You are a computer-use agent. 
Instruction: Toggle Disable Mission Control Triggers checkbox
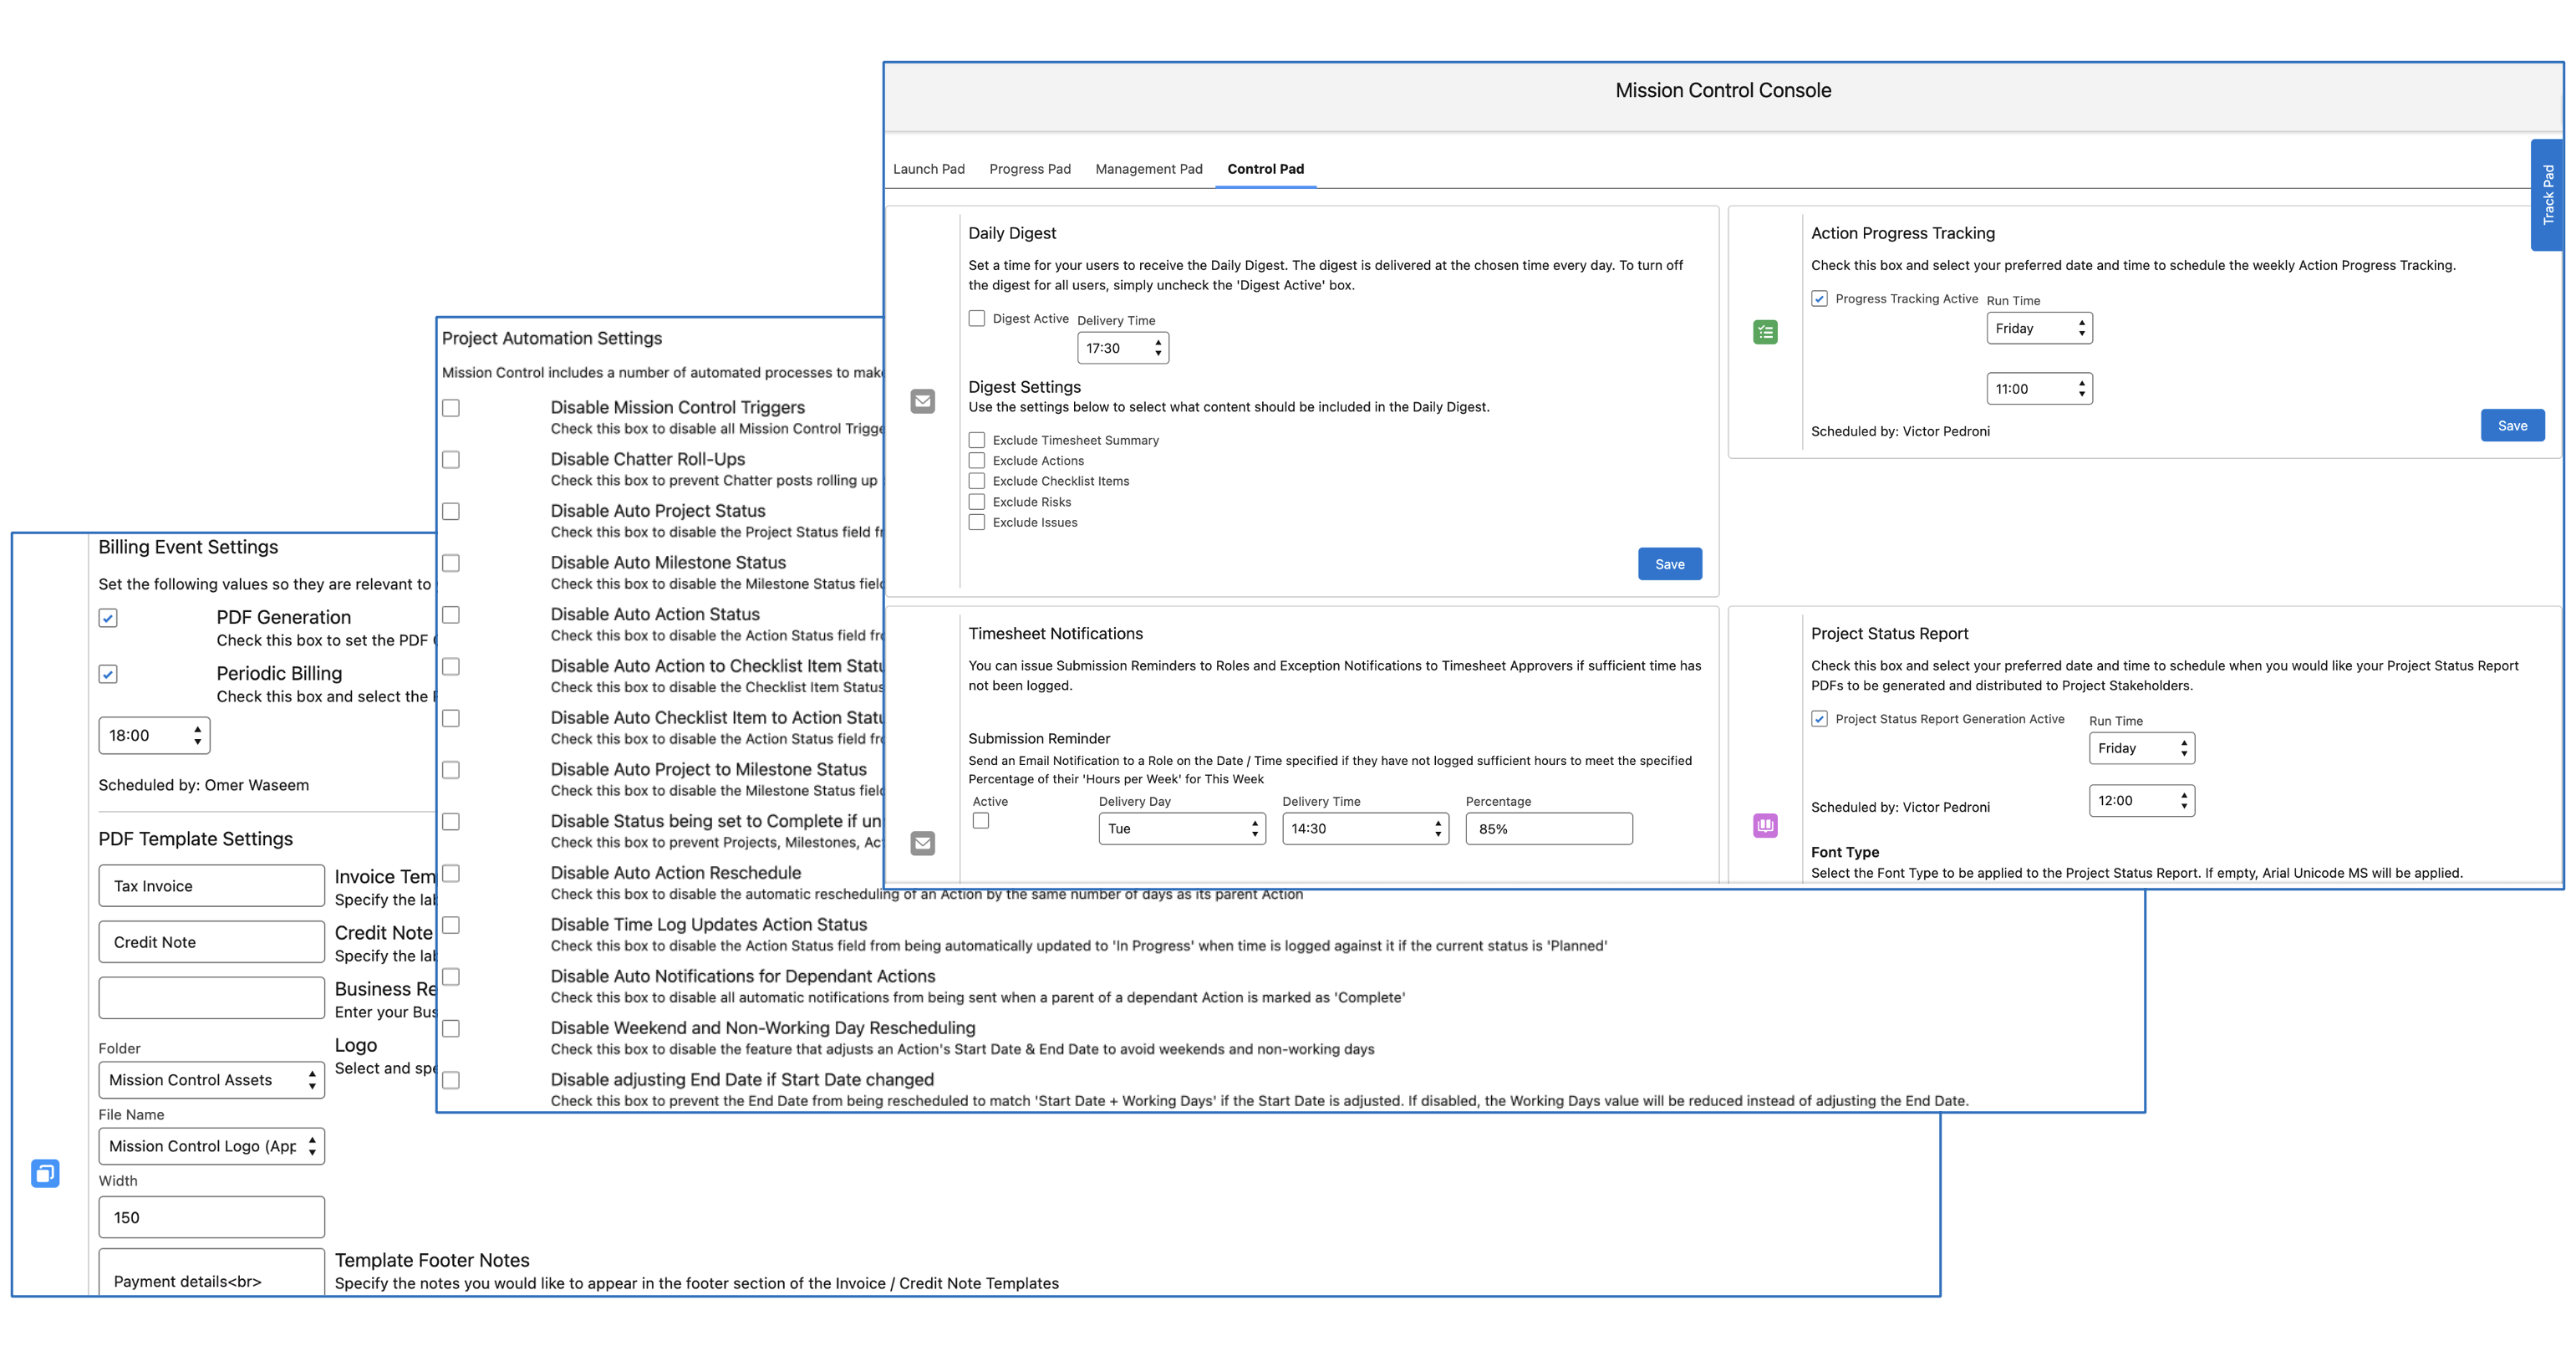pyautogui.click(x=451, y=408)
